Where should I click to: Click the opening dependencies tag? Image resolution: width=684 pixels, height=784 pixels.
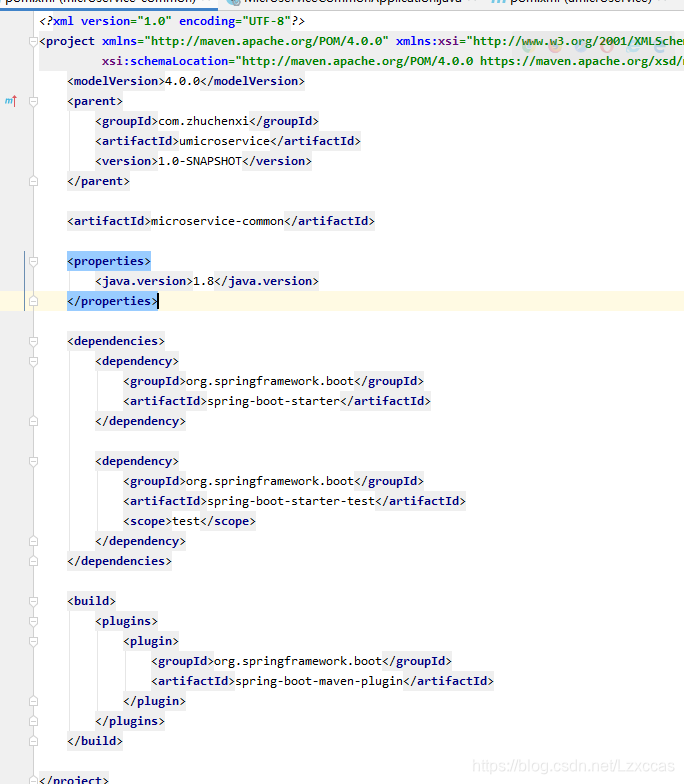[x=116, y=341]
